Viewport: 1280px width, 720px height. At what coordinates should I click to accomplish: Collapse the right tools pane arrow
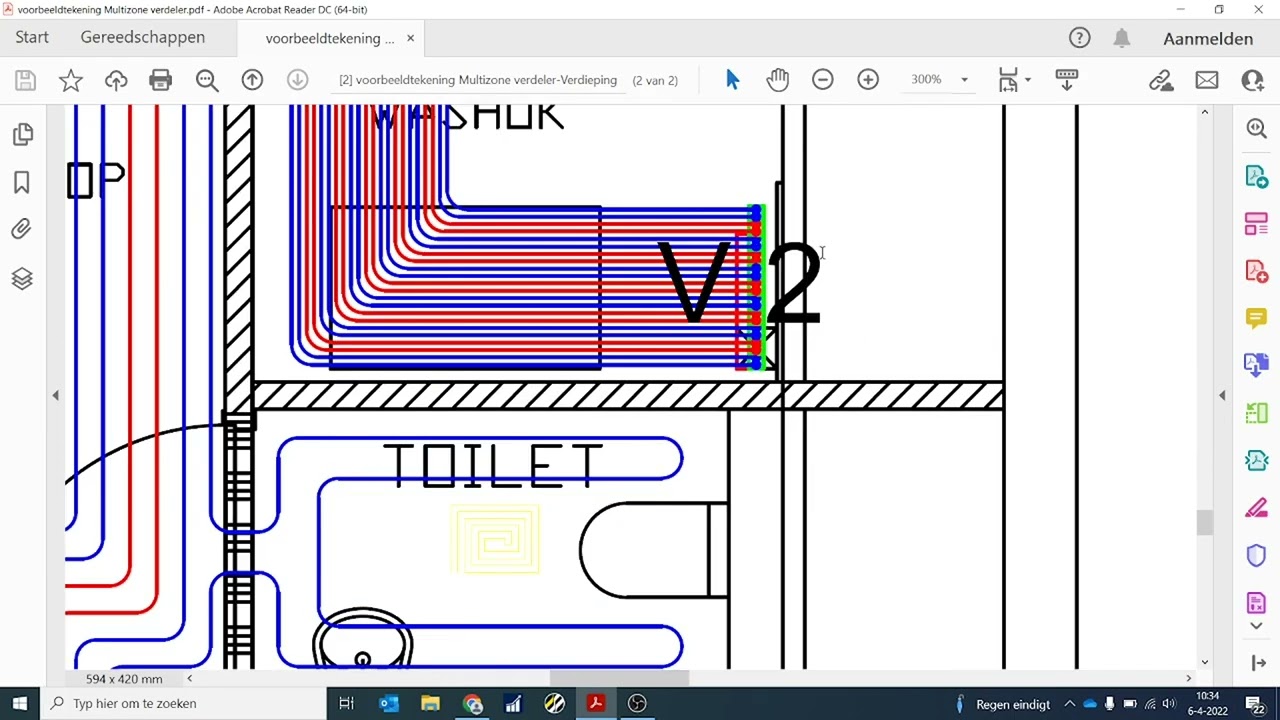(x=1222, y=396)
